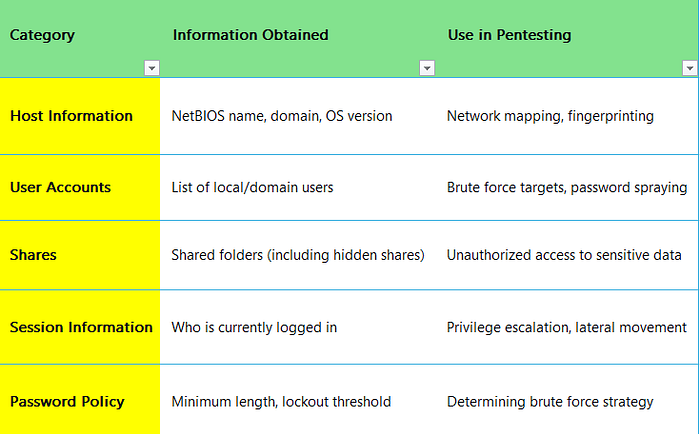The width and height of the screenshot is (700, 434).
Task: Click the Network mapping, fingerprinting cell
Action: pos(567,116)
